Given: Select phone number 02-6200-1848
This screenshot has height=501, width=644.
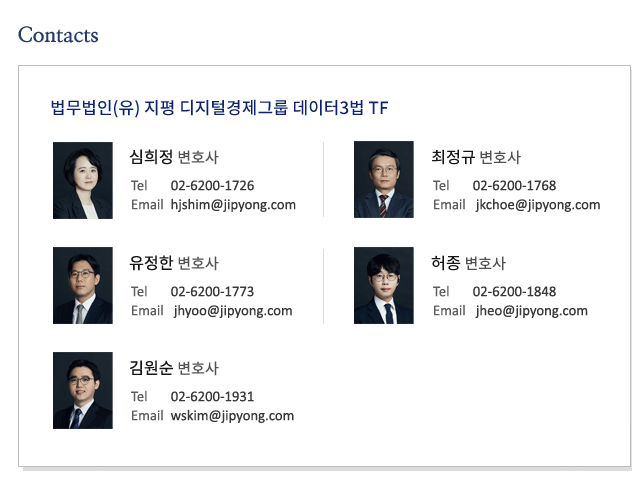Looking at the screenshot, I should 514,292.
